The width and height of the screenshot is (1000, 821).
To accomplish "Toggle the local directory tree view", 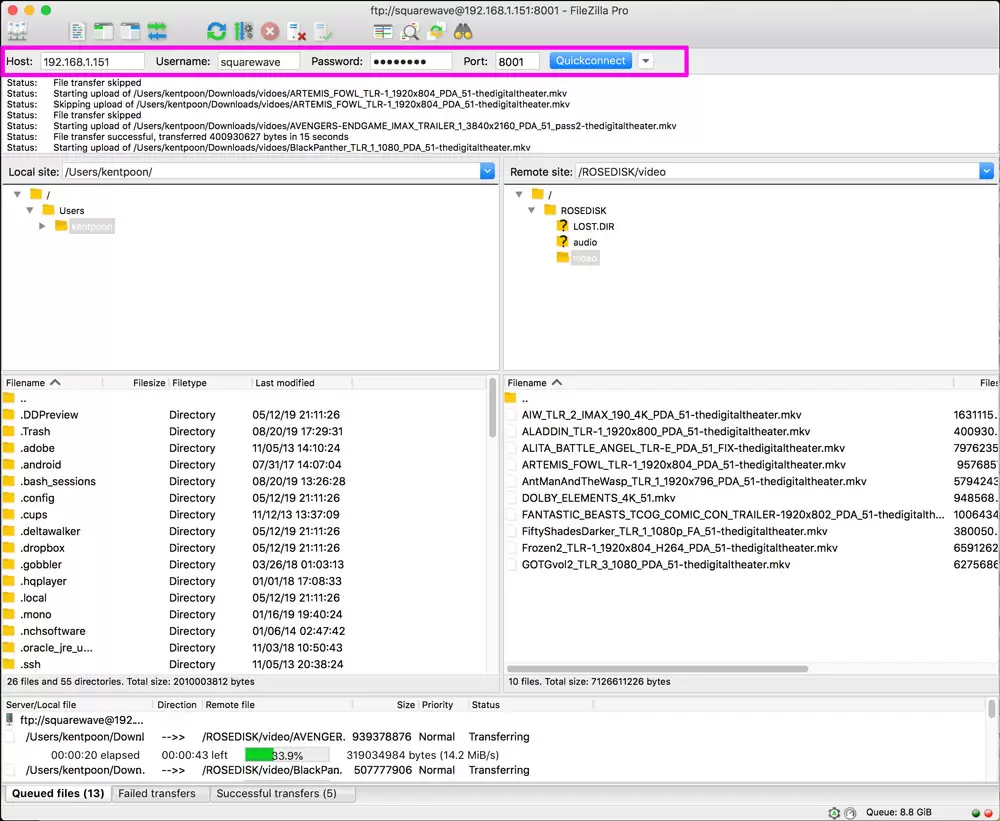I will 104,32.
